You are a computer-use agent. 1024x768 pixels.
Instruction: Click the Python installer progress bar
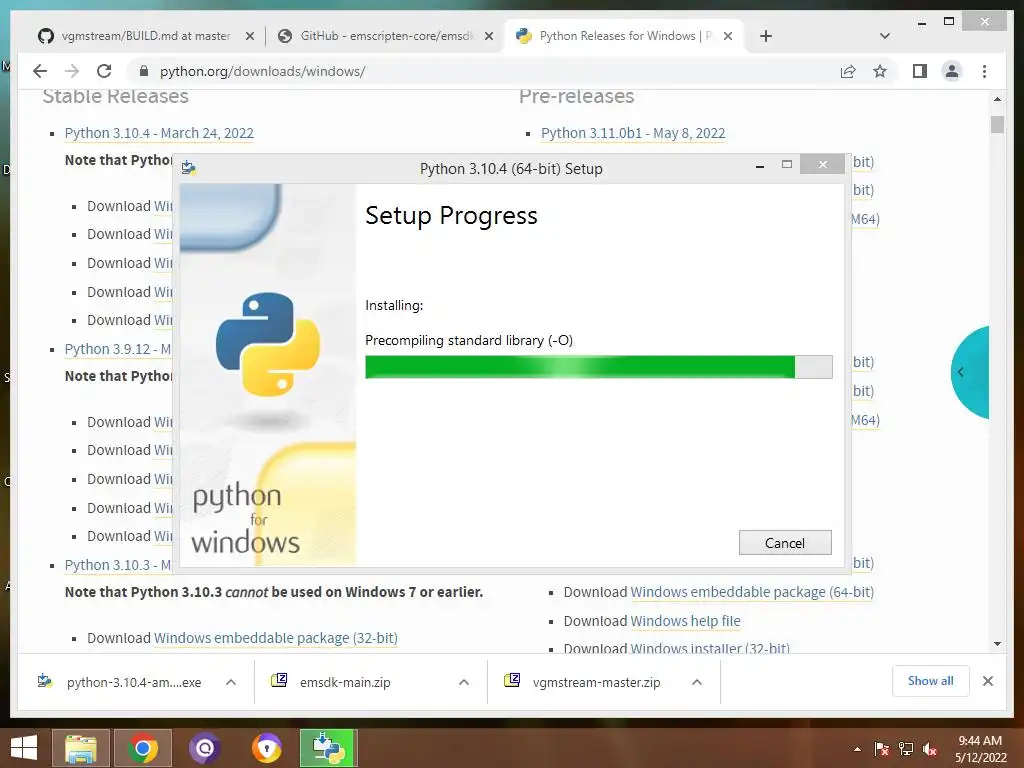[x=598, y=367]
